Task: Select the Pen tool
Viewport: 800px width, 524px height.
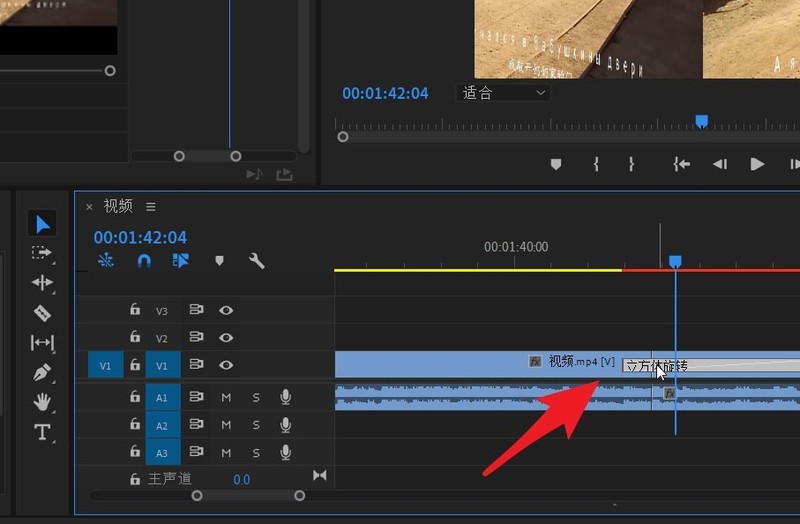Action: pyautogui.click(x=42, y=373)
